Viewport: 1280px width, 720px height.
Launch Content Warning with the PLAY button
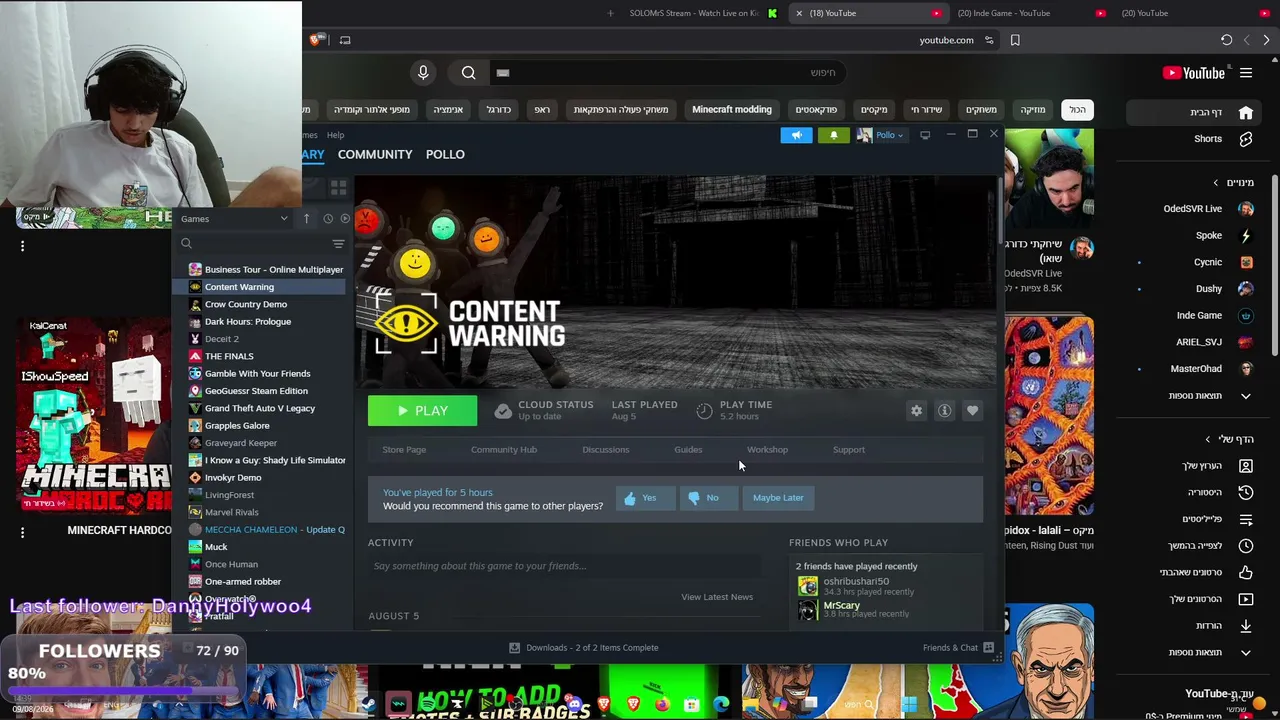(x=422, y=411)
